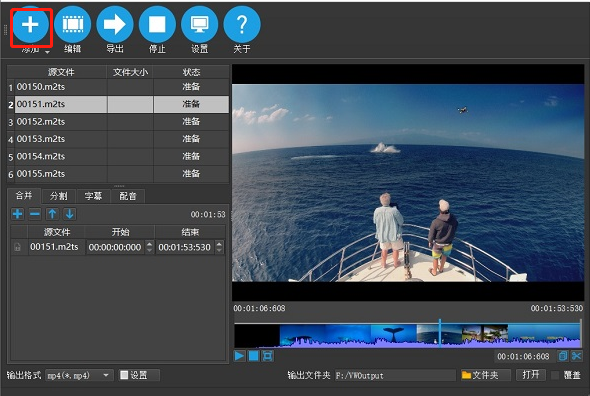Click the lock icon of the merge row

pyautogui.click(x=17, y=247)
